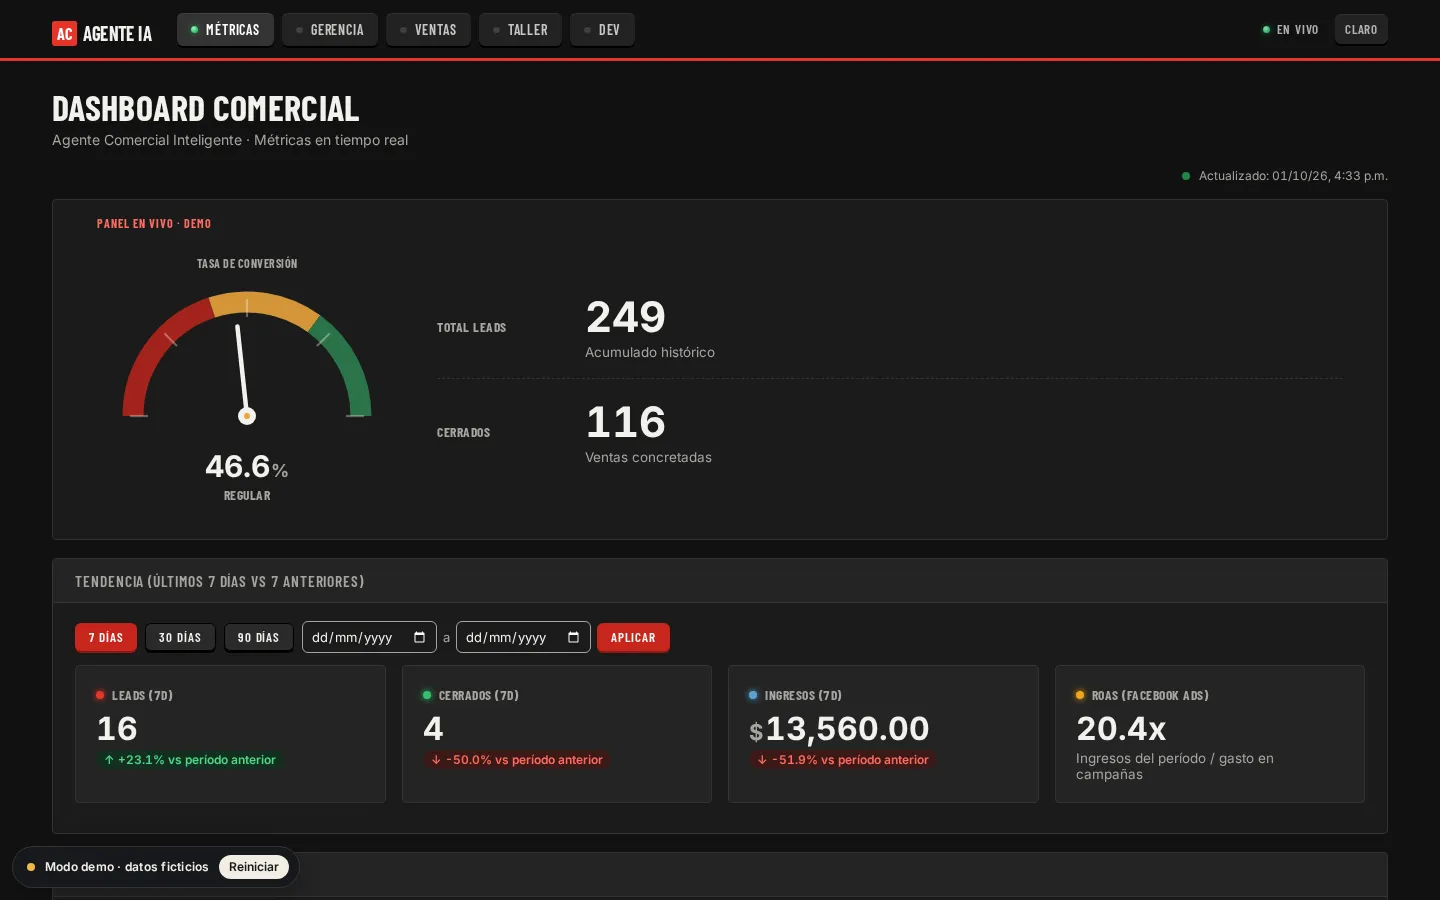Click the orange dot beside ROAS (Facebook Ads)
This screenshot has height=900, width=1440.
click(1080, 695)
